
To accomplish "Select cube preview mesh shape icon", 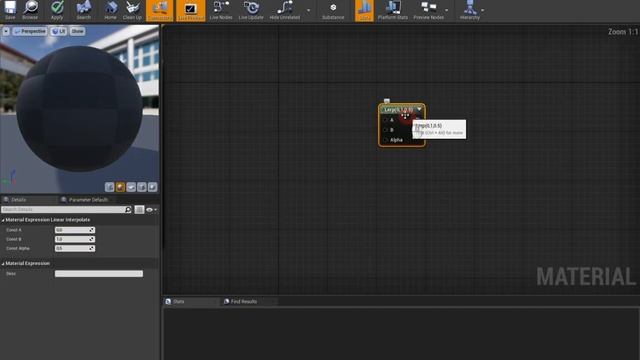I will click(142, 187).
